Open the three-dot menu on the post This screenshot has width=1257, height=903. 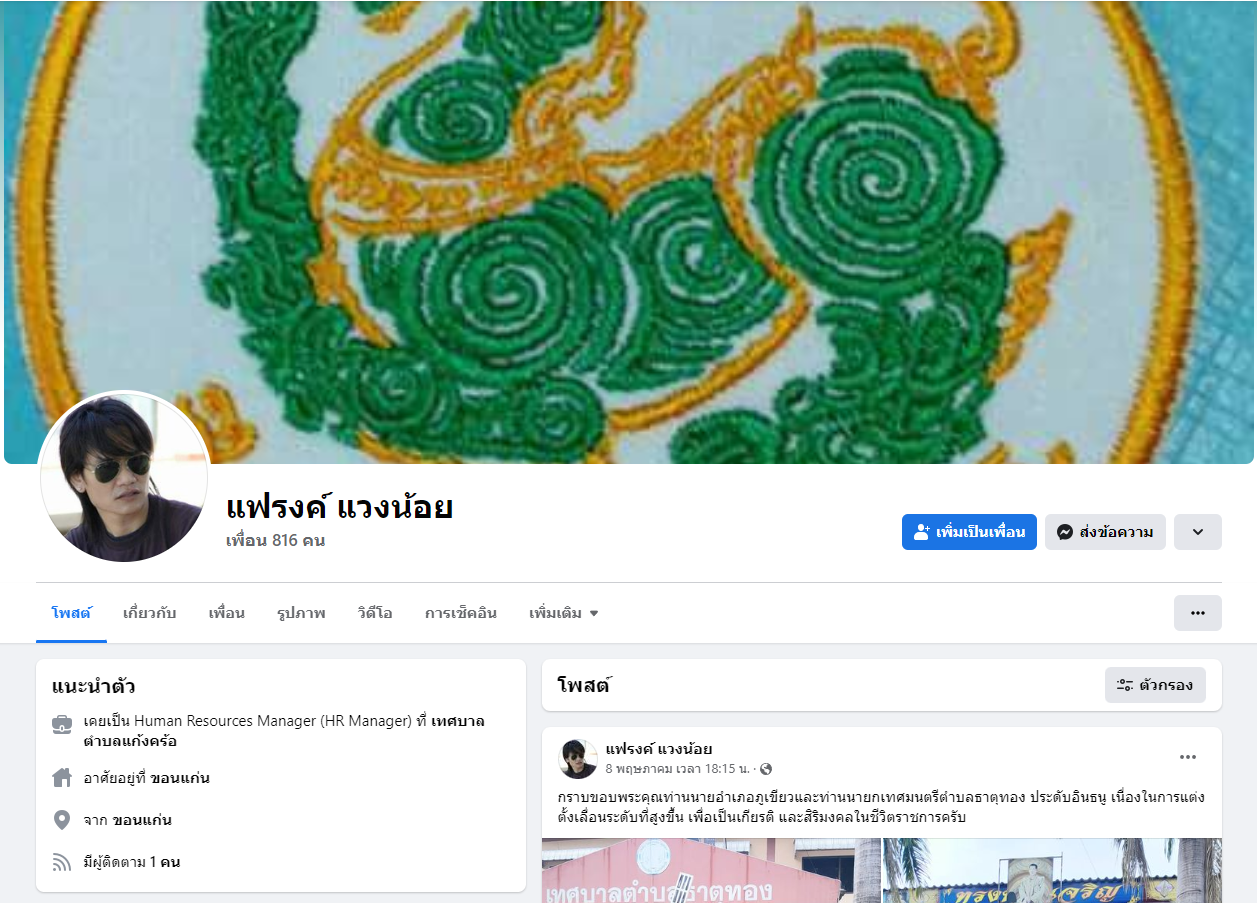[1188, 757]
